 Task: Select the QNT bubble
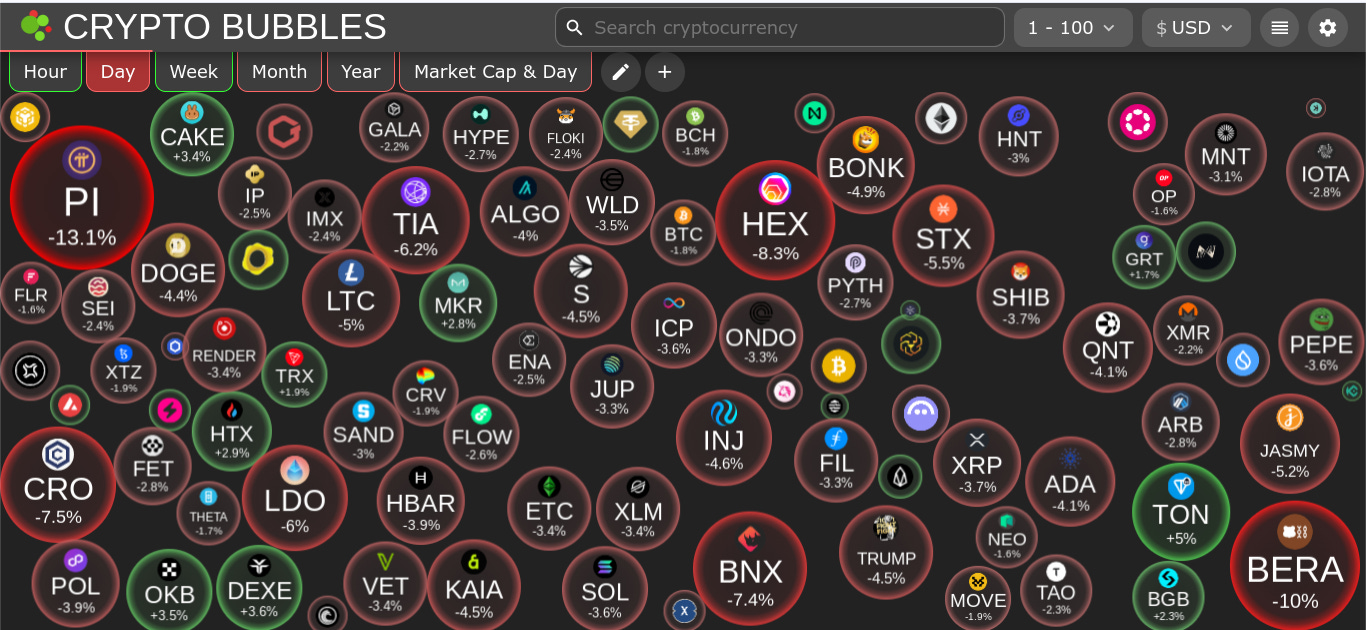click(1107, 347)
